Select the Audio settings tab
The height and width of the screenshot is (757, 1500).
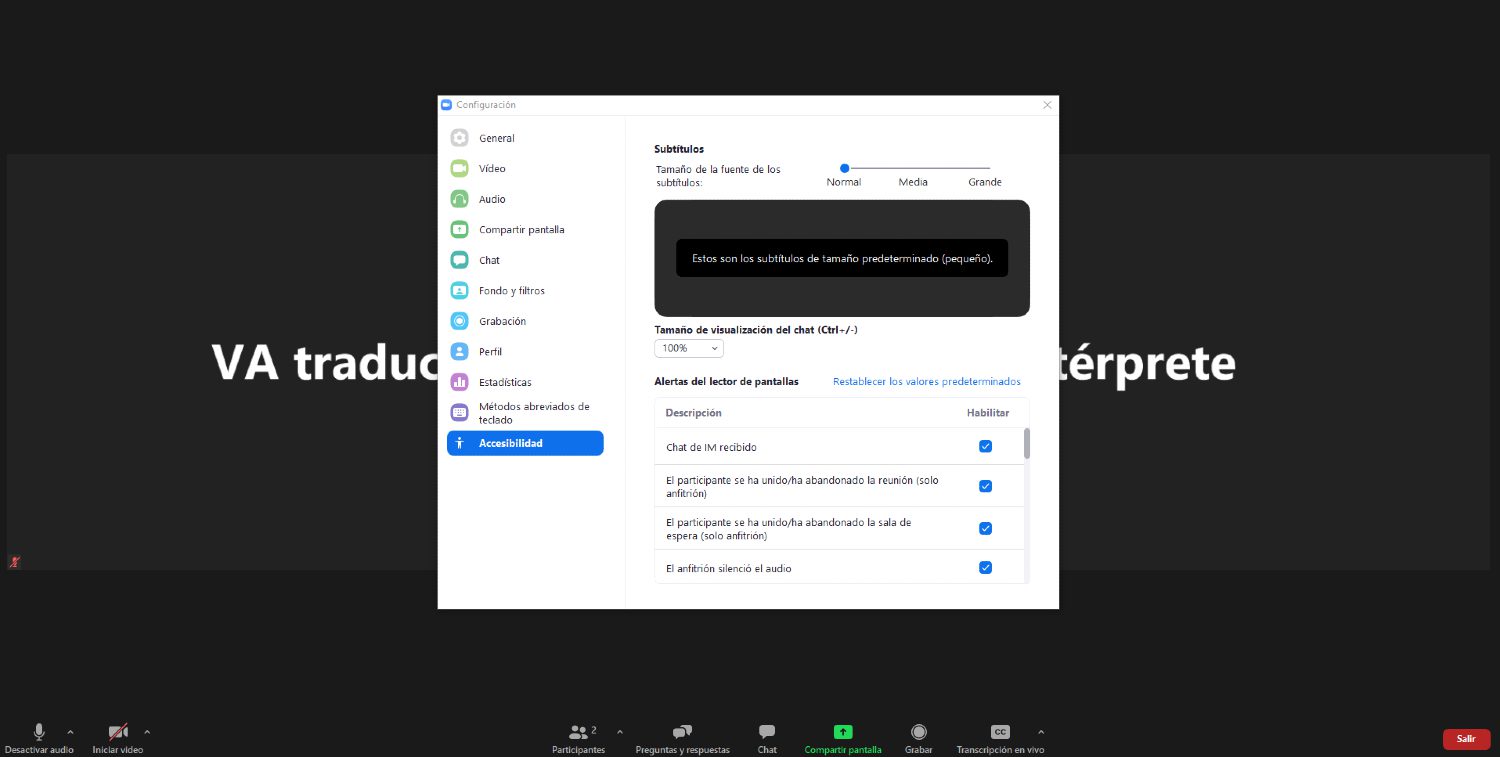(x=492, y=199)
